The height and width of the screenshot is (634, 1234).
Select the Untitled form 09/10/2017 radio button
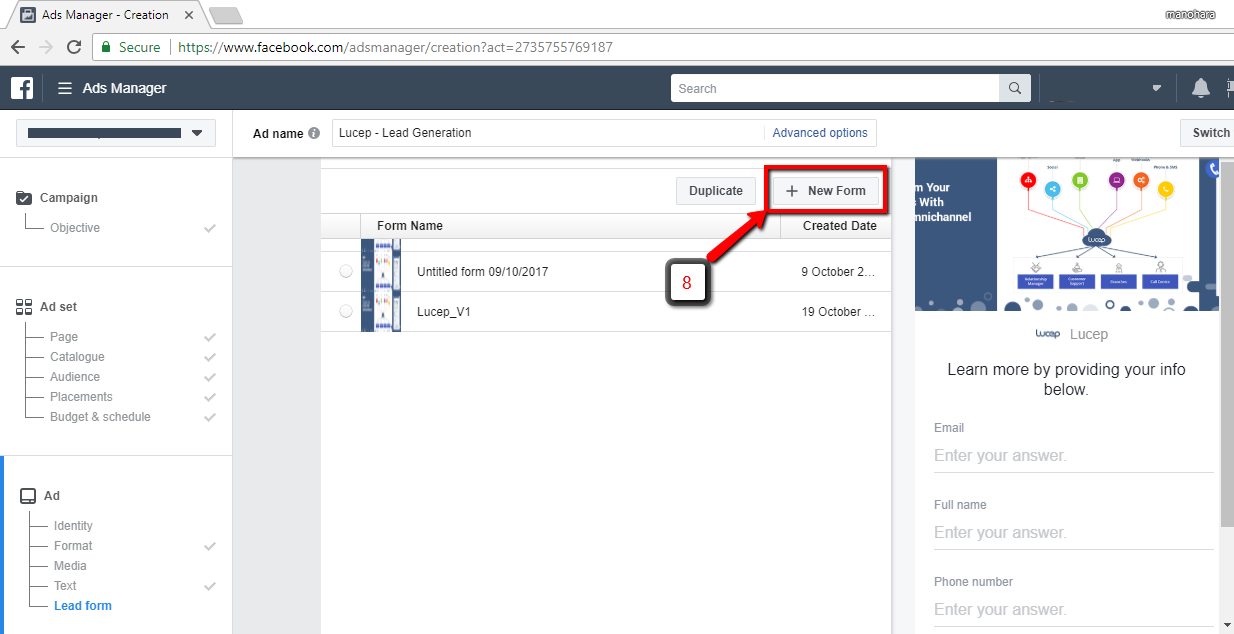pos(346,271)
